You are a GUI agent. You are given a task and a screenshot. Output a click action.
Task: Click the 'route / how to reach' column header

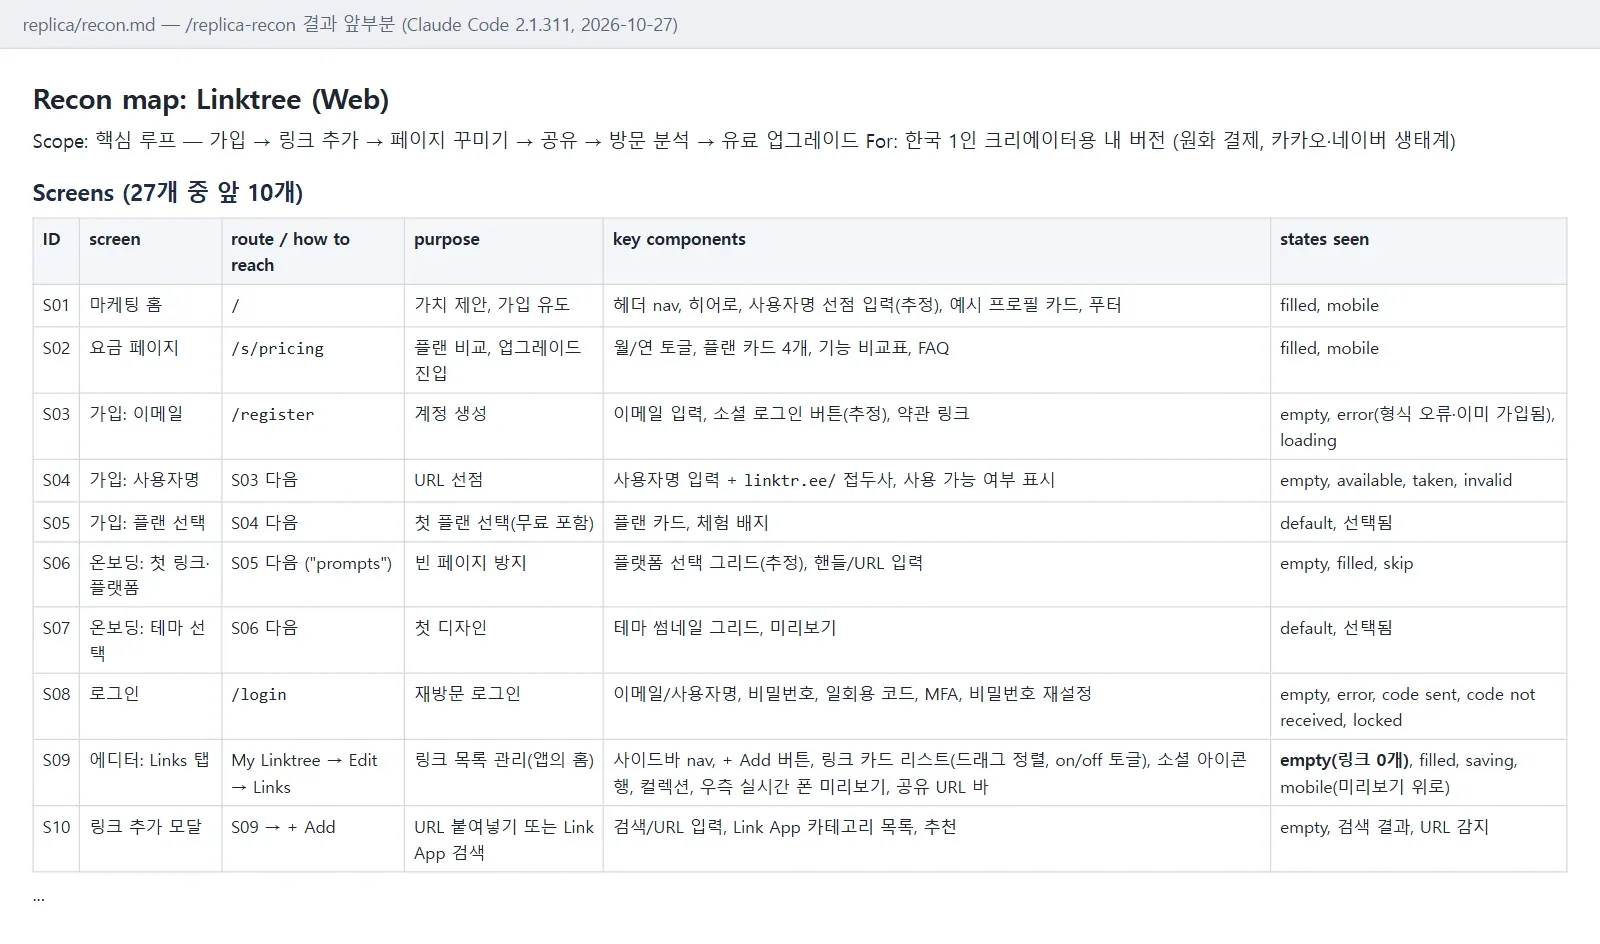(313, 251)
